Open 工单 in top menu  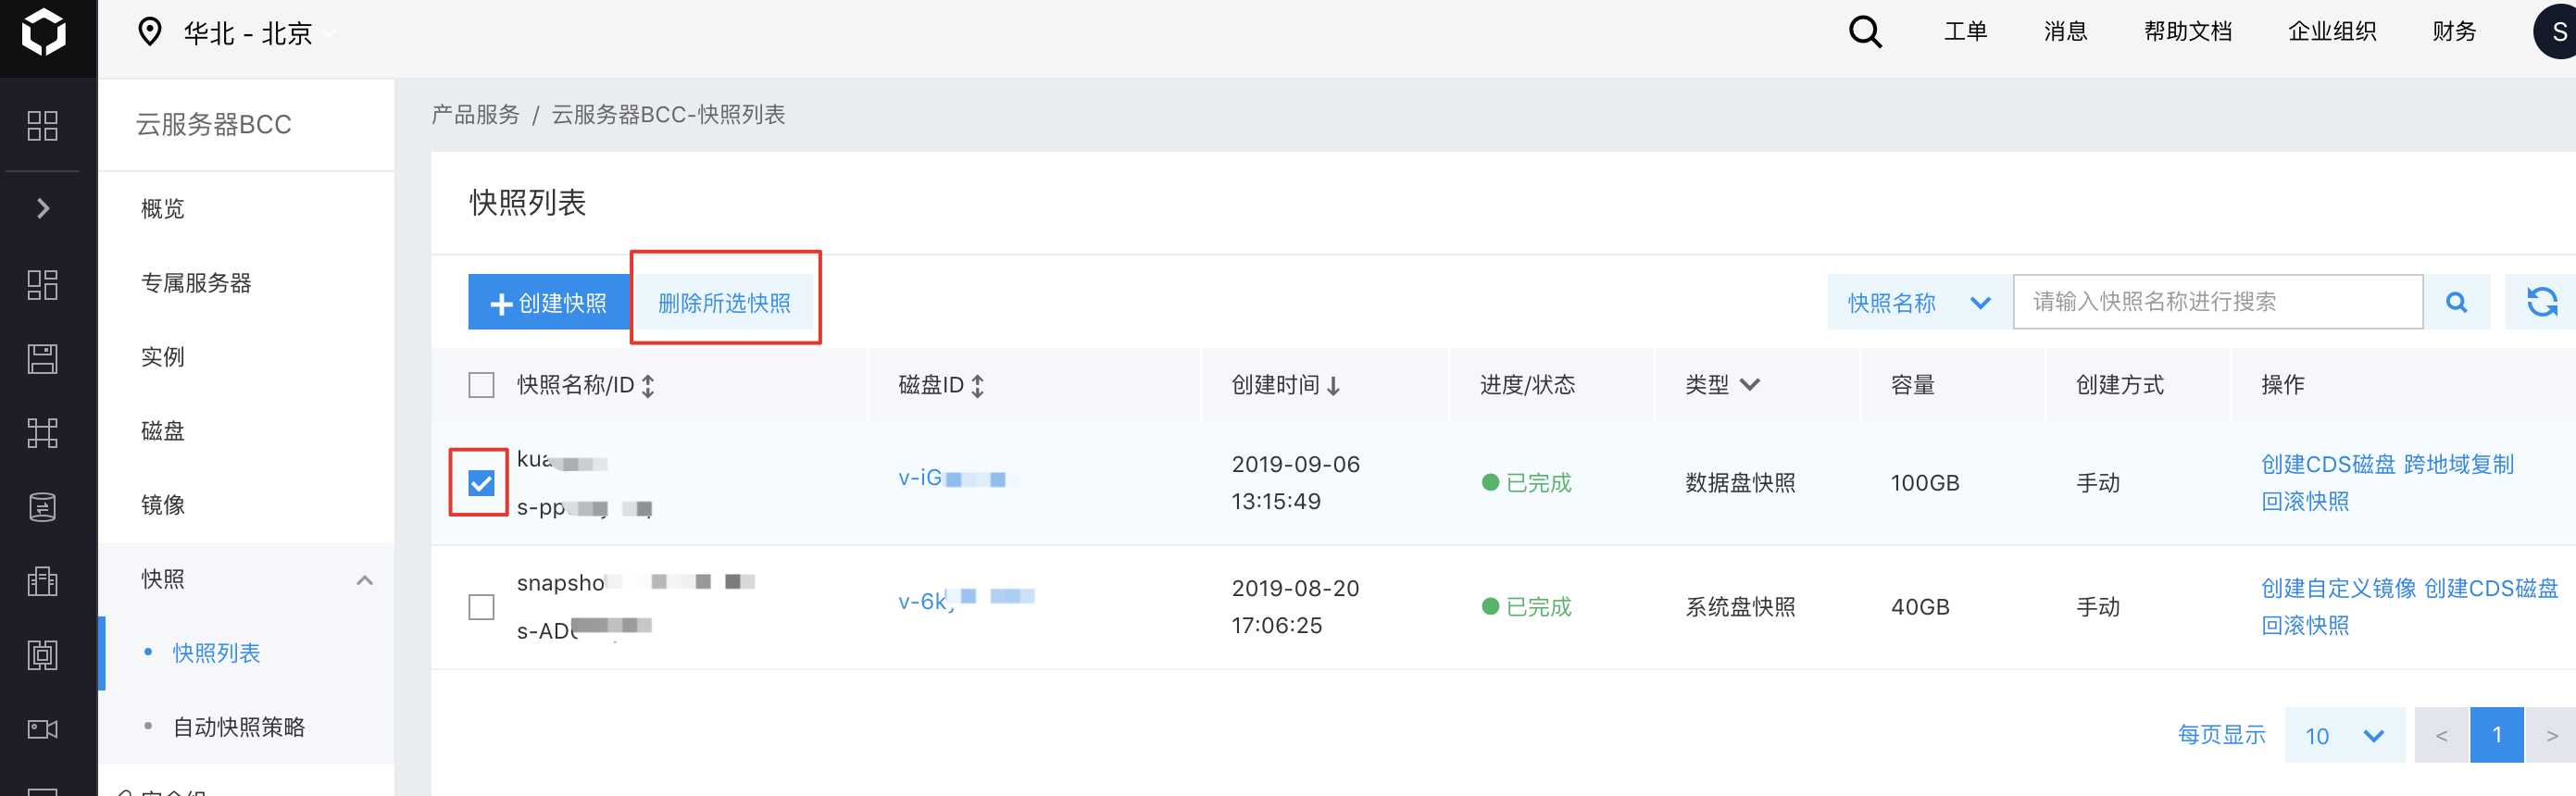pos(1965,31)
